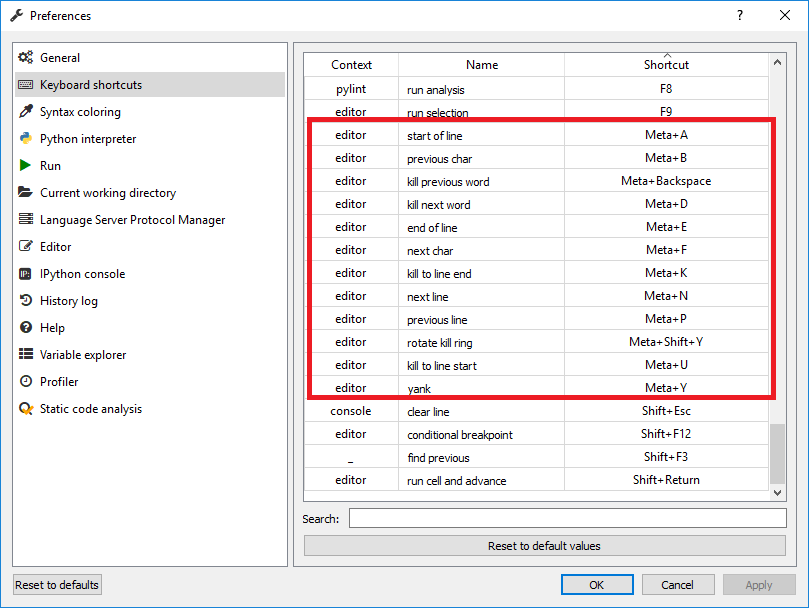Click the Editor pencil icon
This screenshot has width=809, height=608.
pyautogui.click(x=26, y=246)
